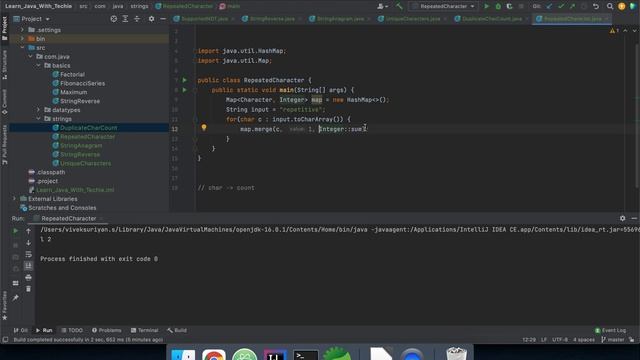Open the StringAnagram.java editor tab
The height and width of the screenshot is (360, 640).
340,19
